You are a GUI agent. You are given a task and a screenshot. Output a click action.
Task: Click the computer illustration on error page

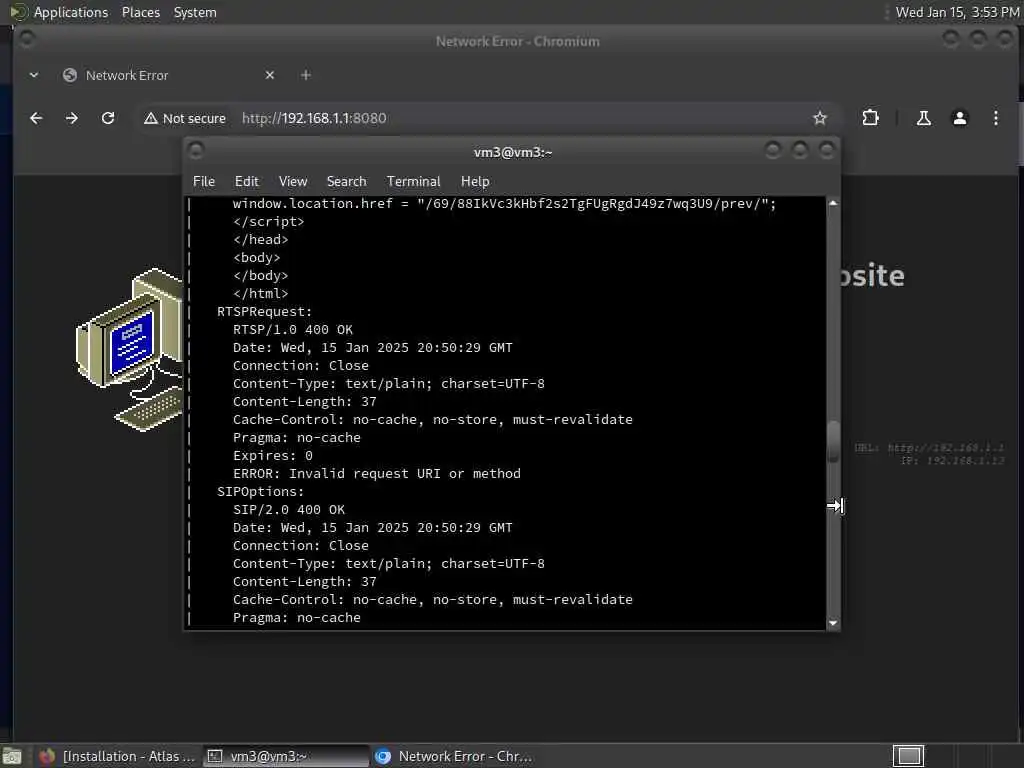point(129,350)
